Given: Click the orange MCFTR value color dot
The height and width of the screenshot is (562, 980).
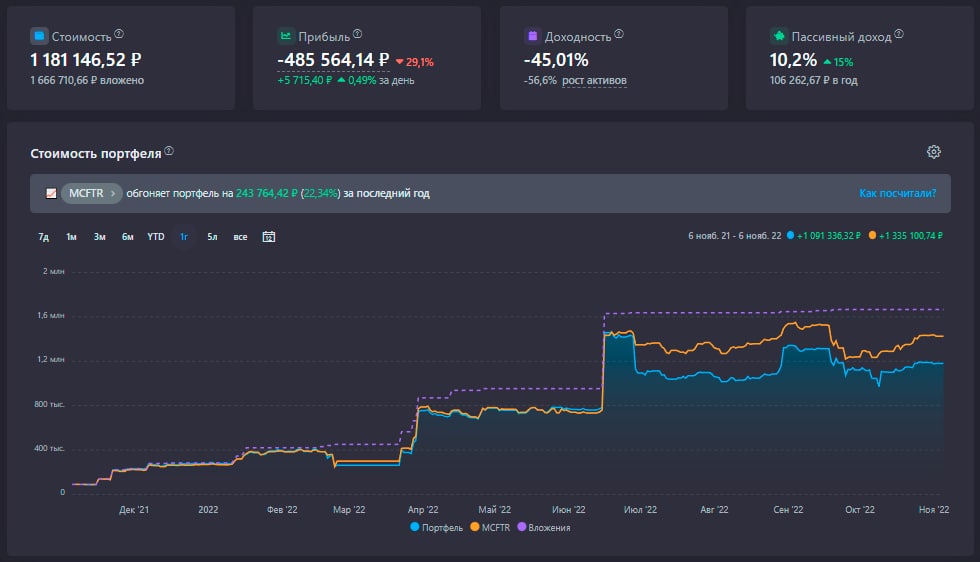Looking at the screenshot, I should click(872, 236).
